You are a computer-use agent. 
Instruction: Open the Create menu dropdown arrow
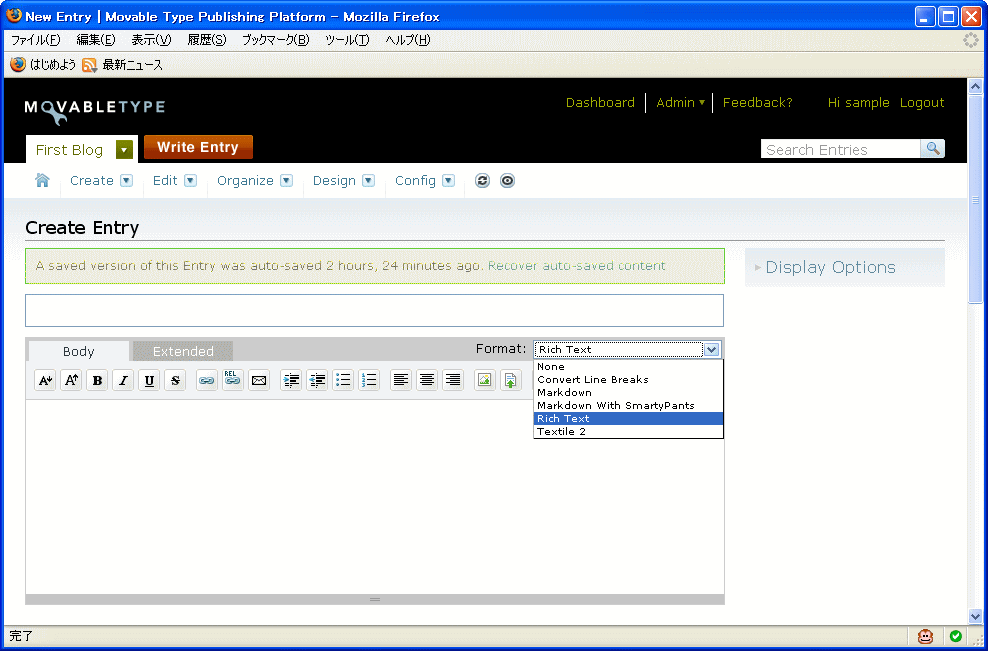[x=127, y=181]
